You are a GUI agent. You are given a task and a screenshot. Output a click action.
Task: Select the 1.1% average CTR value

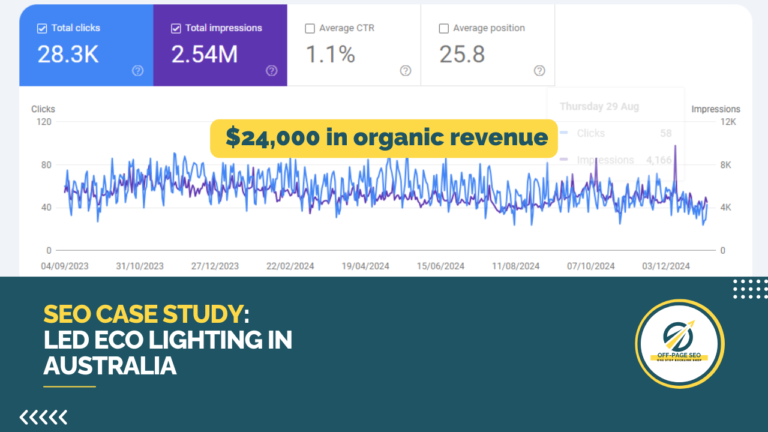[x=331, y=54]
